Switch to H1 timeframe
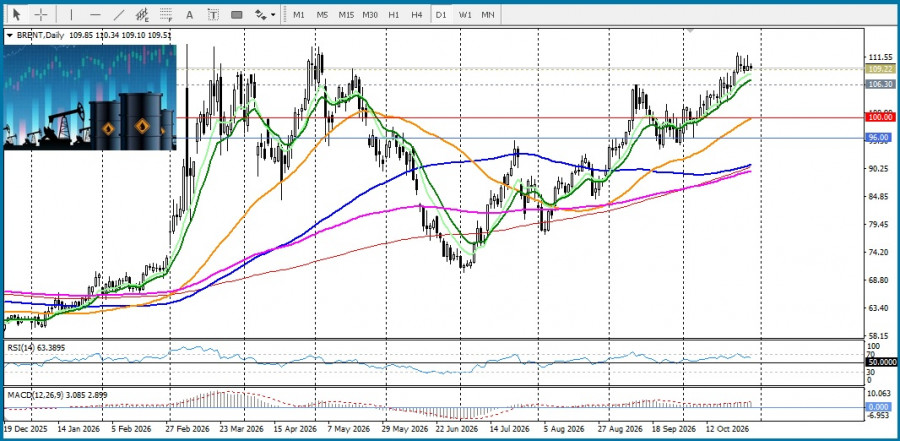This screenshot has height=441, width=900. click(x=394, y=14)
